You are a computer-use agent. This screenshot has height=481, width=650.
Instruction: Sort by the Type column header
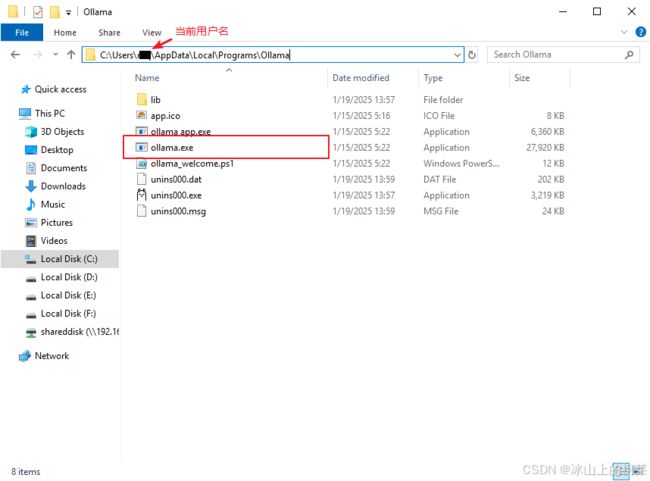(x=433, y=78)
